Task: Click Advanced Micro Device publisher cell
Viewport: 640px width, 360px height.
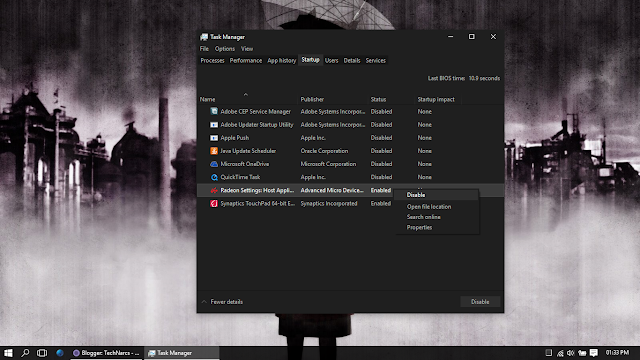Action: [332, 190]
